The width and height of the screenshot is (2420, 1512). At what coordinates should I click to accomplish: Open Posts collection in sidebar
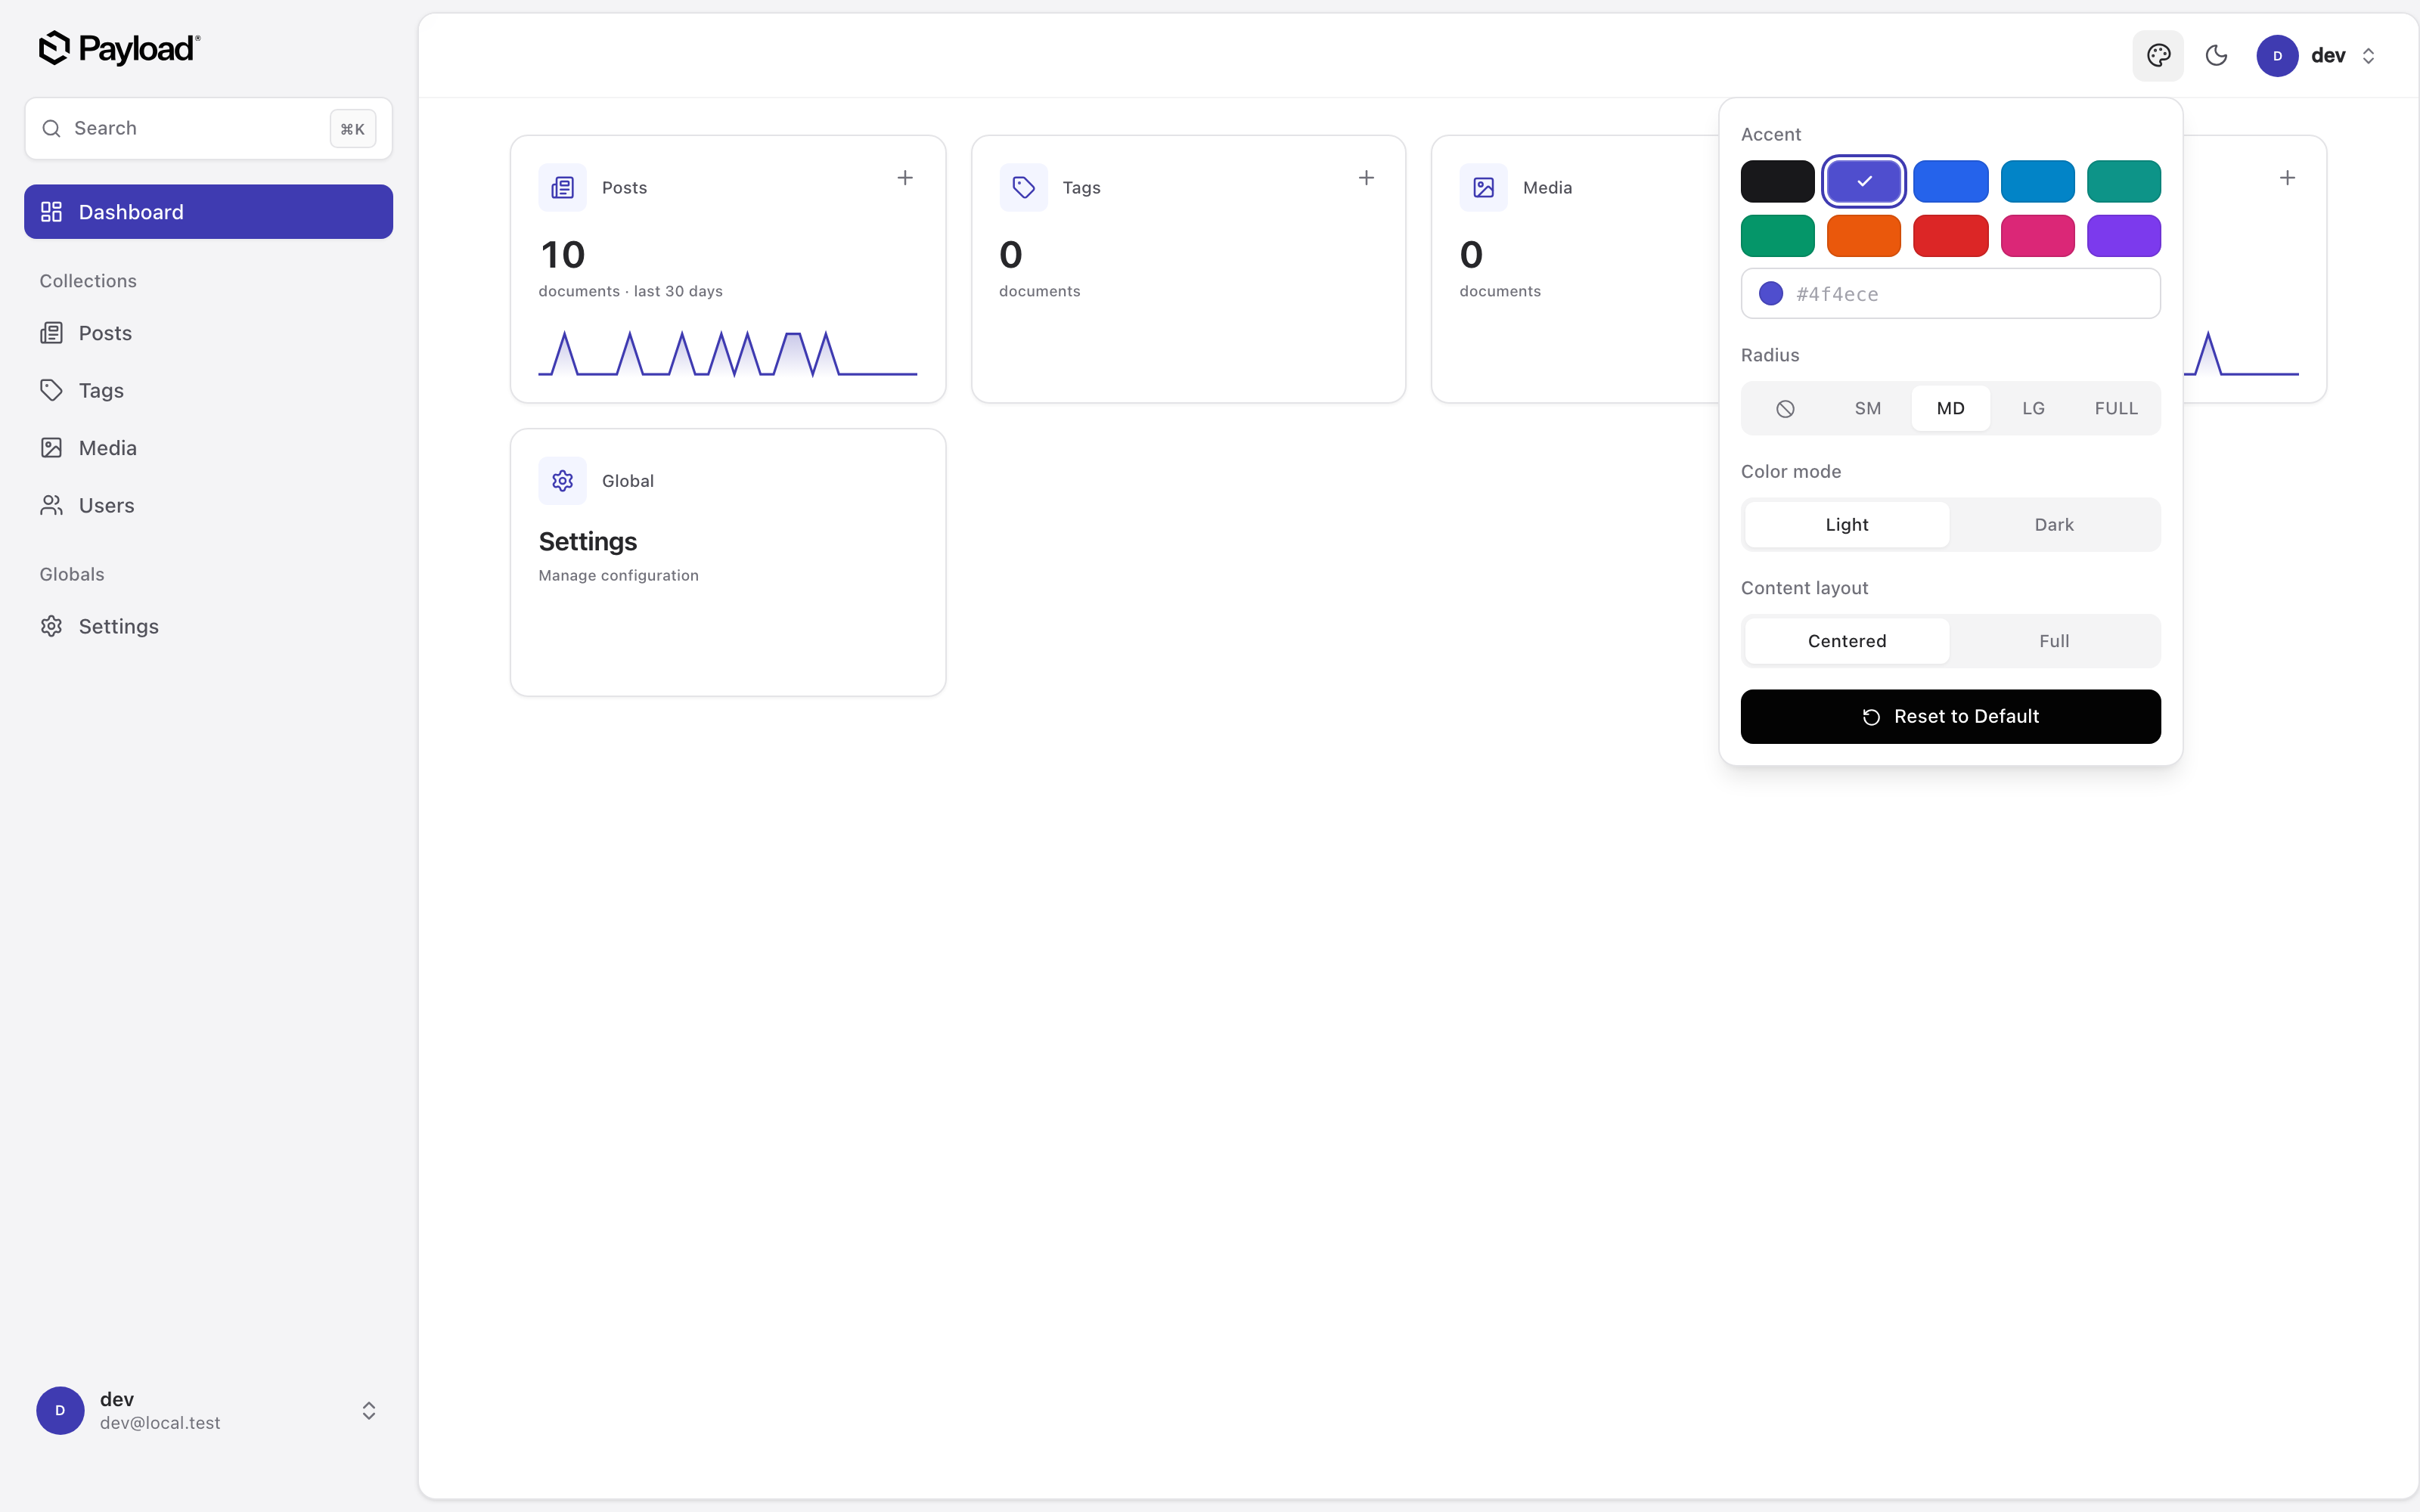pos(208,333)
